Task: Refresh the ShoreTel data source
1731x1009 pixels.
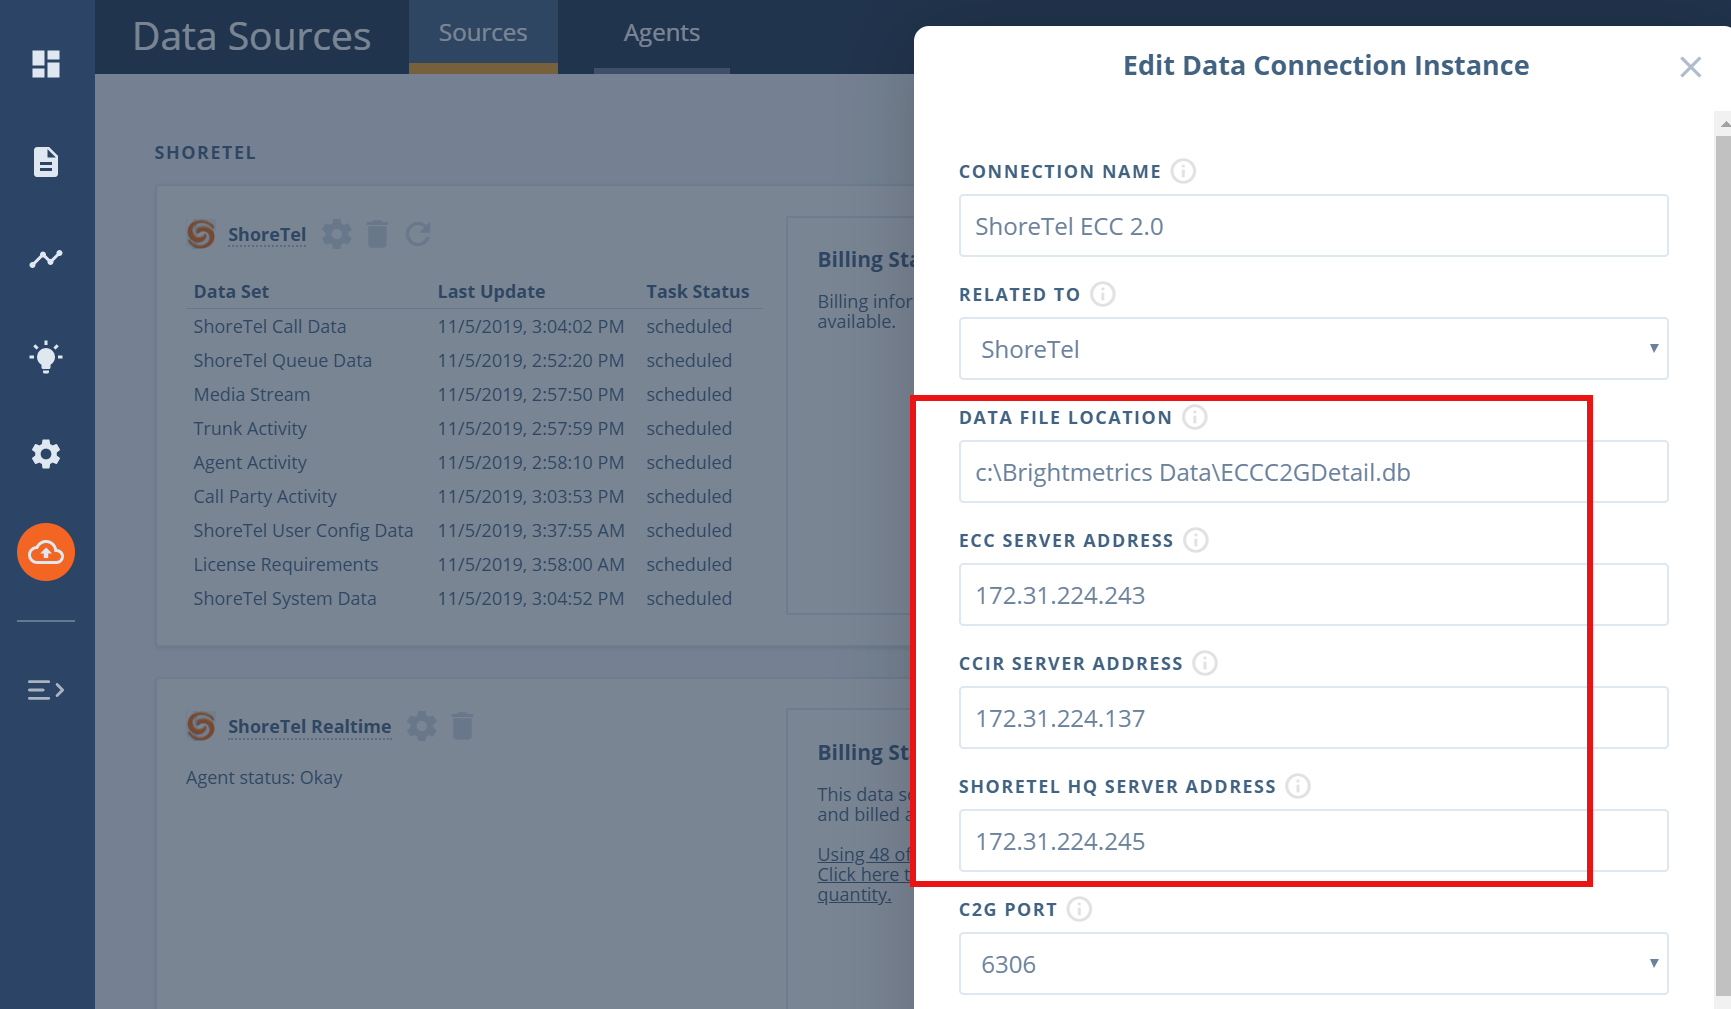Action: tap(418, 234)
